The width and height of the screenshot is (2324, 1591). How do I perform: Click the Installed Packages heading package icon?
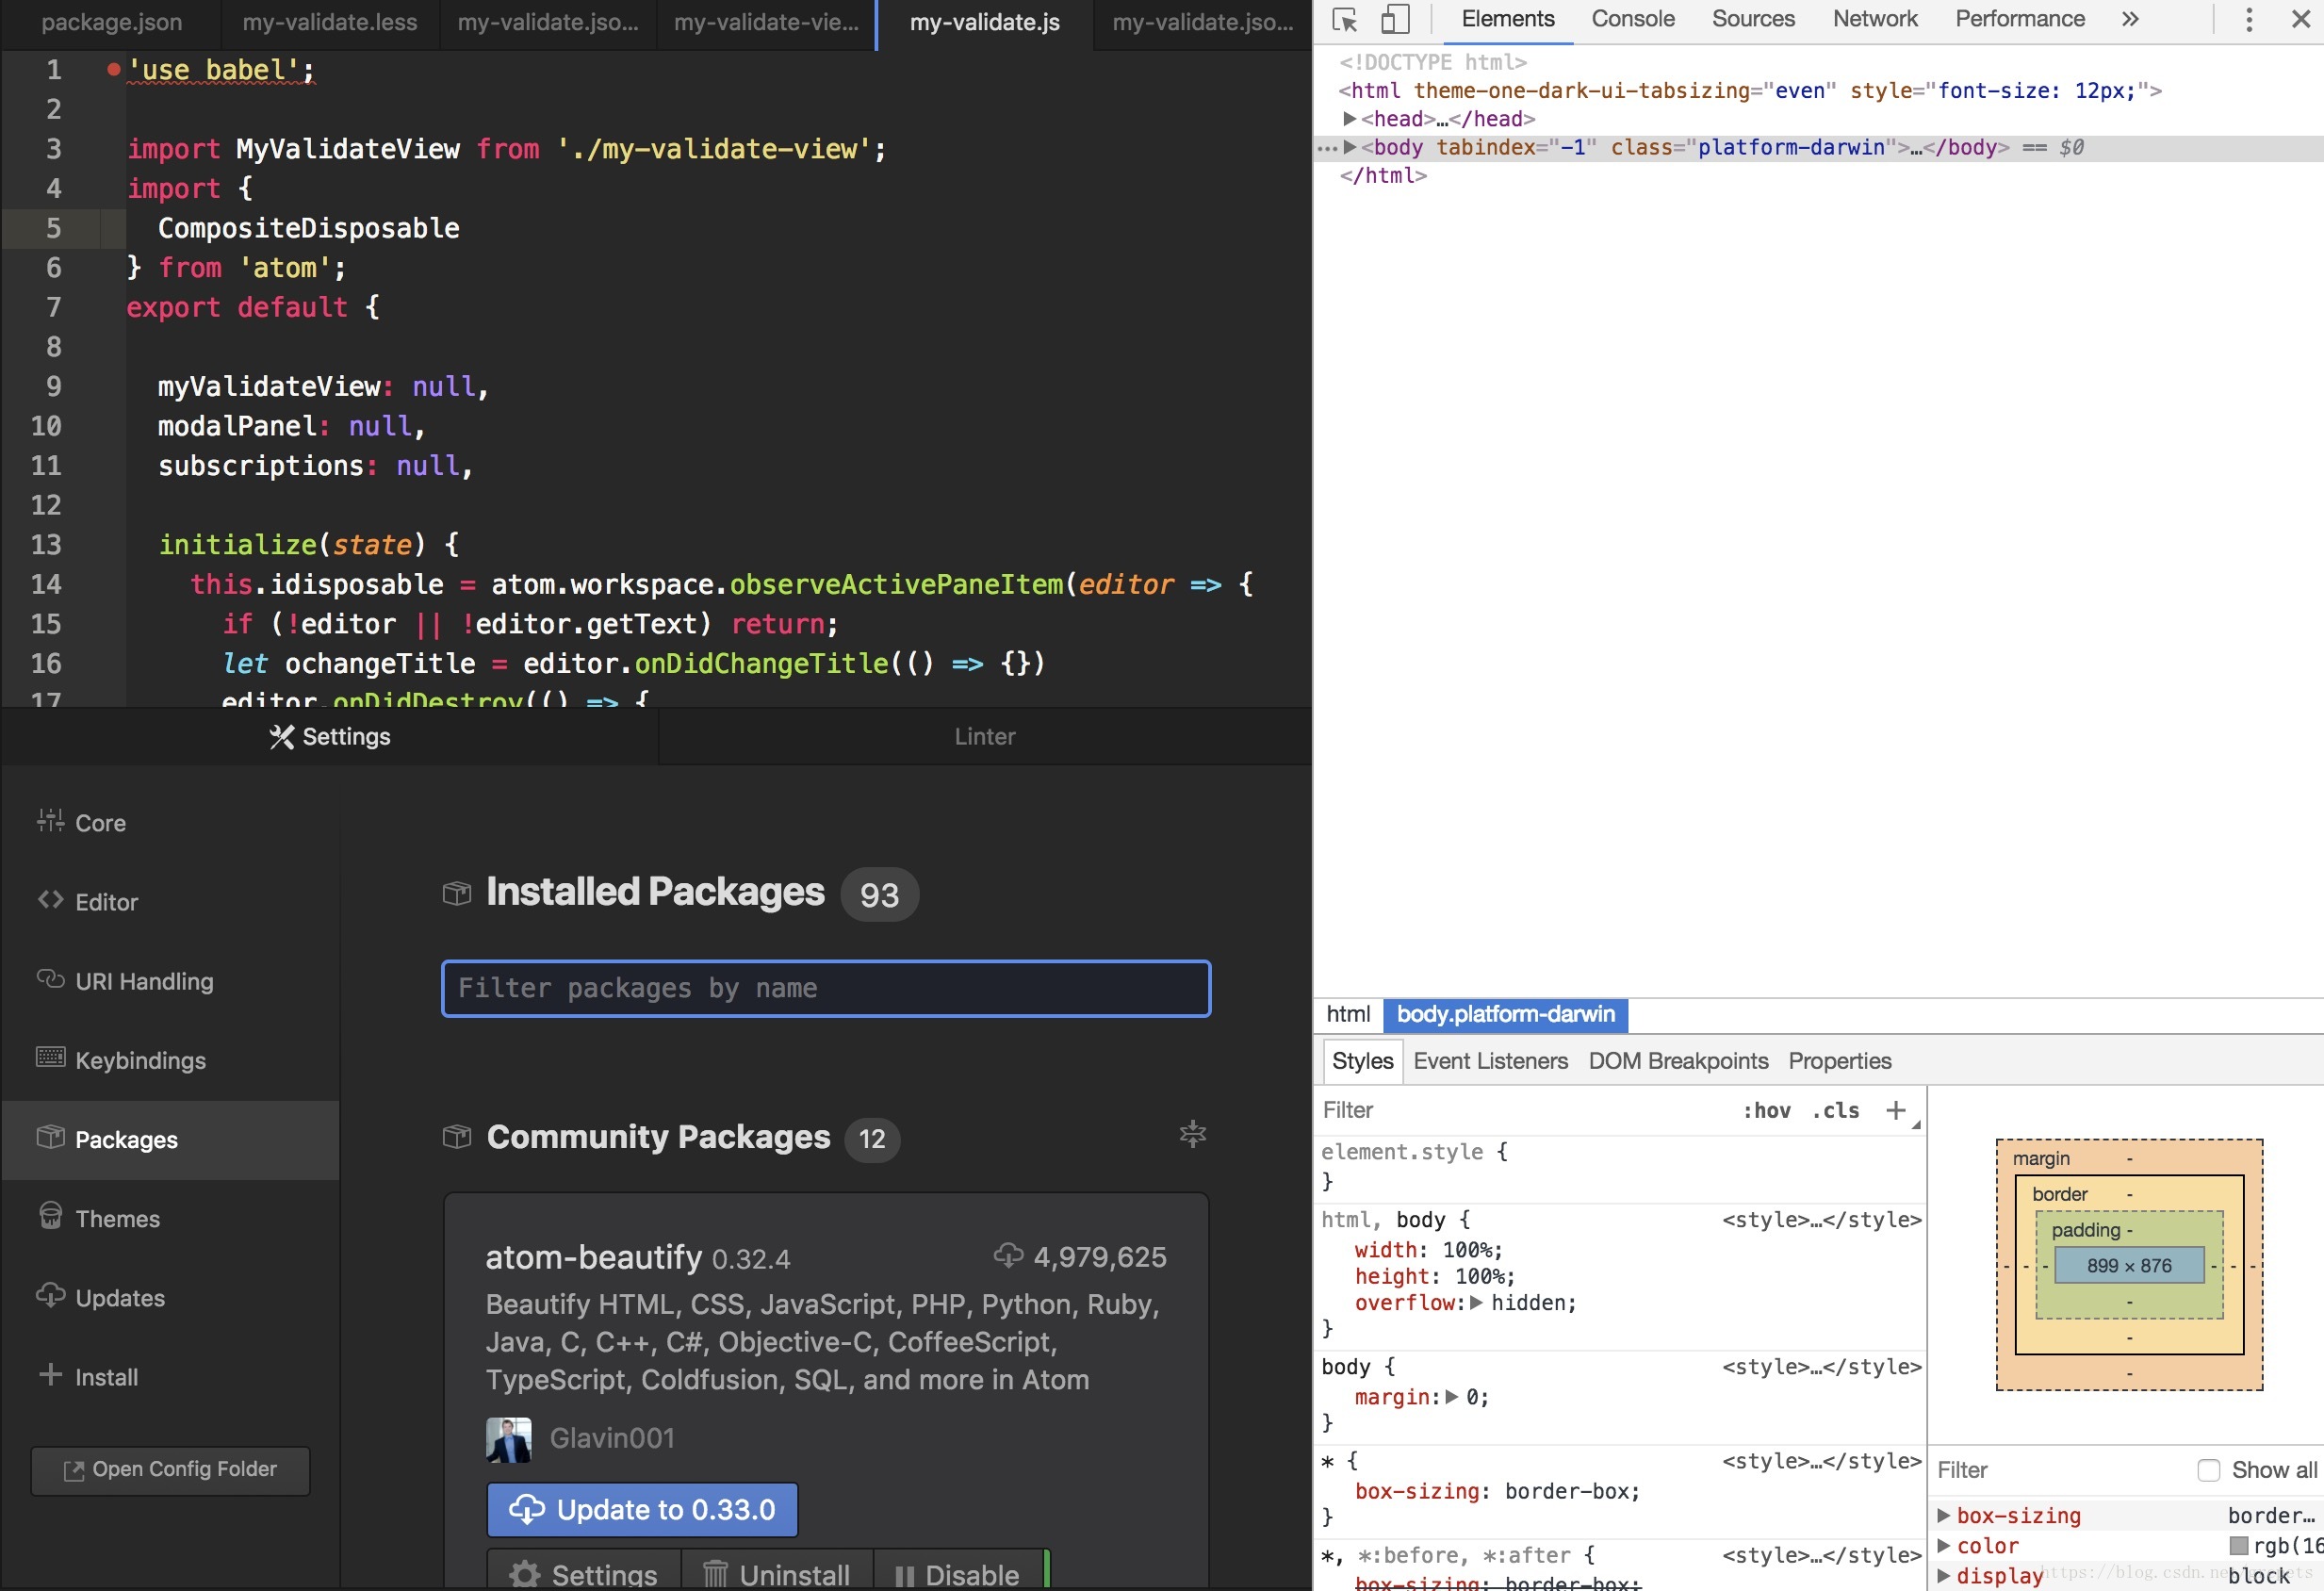457,893
